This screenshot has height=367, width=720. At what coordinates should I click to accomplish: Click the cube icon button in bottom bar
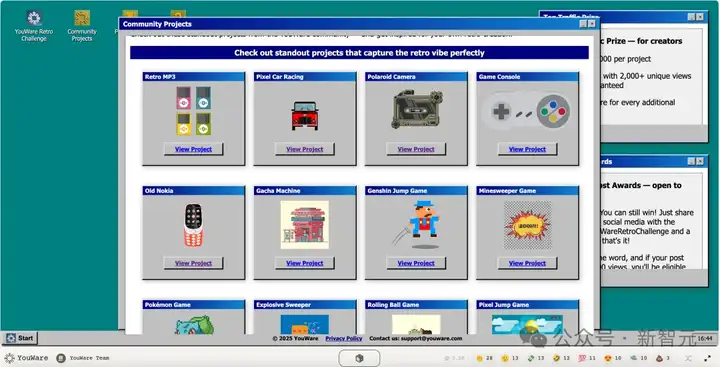360,358
